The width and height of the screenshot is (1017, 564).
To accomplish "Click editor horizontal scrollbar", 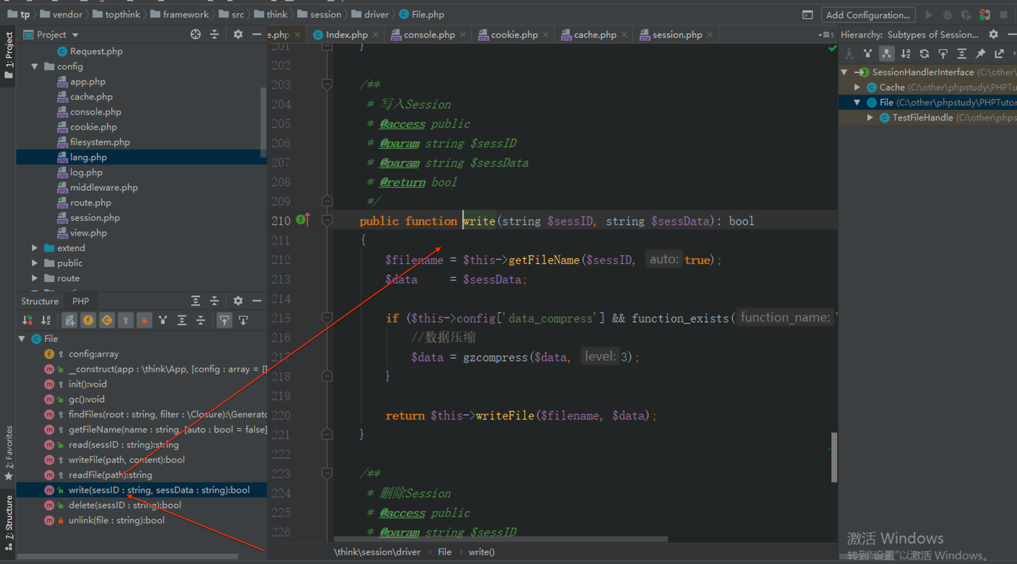I will 501,539.
